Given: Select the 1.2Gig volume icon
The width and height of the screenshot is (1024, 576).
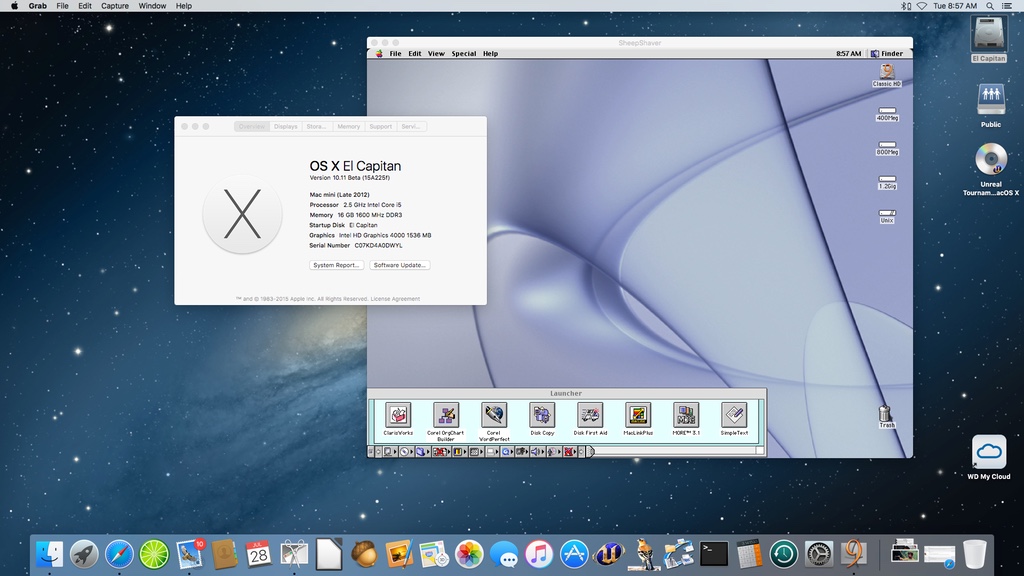Looking at the screenshot, I should [x=887, y=182].
